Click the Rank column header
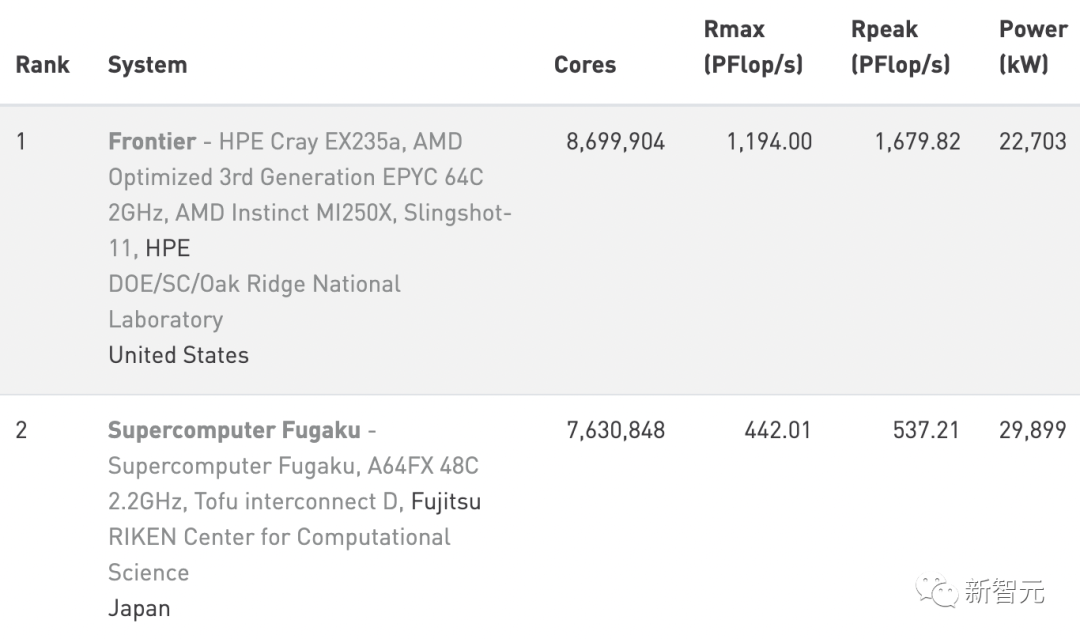This screenshot has width=1080, height=639. pyautogui.click(x=42, y=65)
